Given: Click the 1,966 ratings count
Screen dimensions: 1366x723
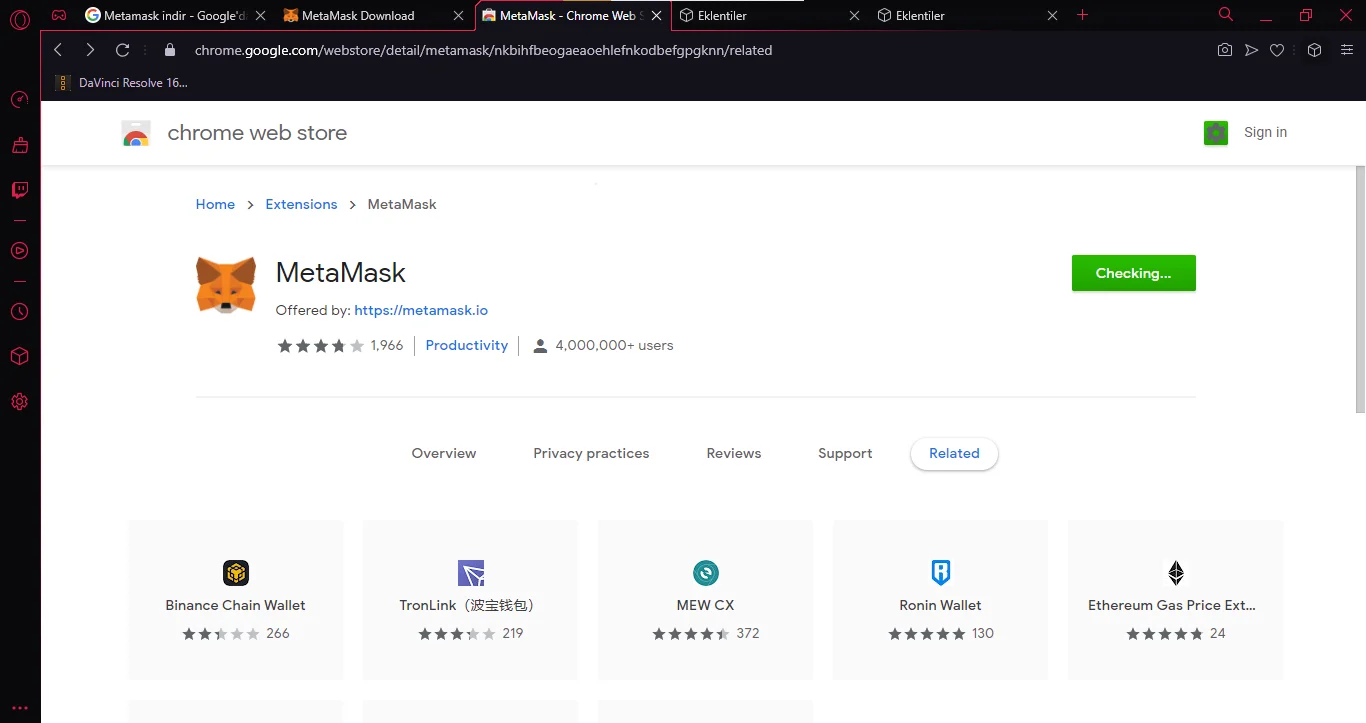Looking at the screenshot, I should 387,345.
